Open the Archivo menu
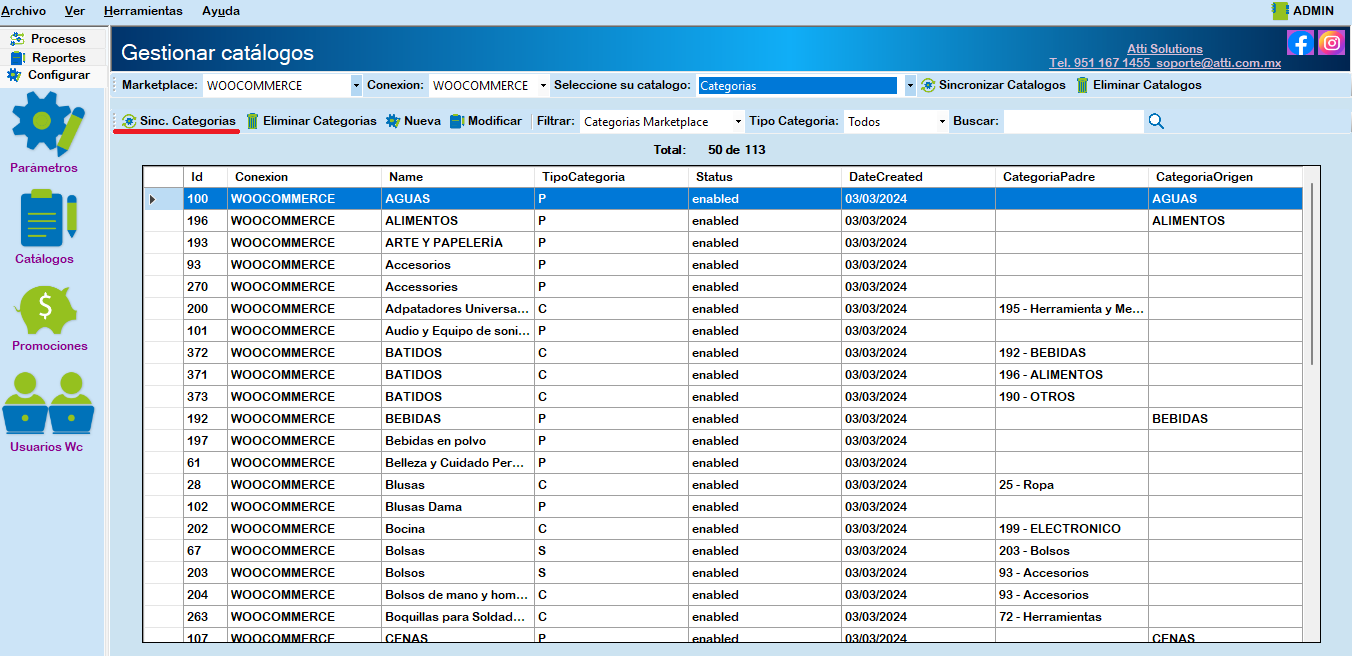The height and width of the screenshot is (656, 1352). [23, 11]
